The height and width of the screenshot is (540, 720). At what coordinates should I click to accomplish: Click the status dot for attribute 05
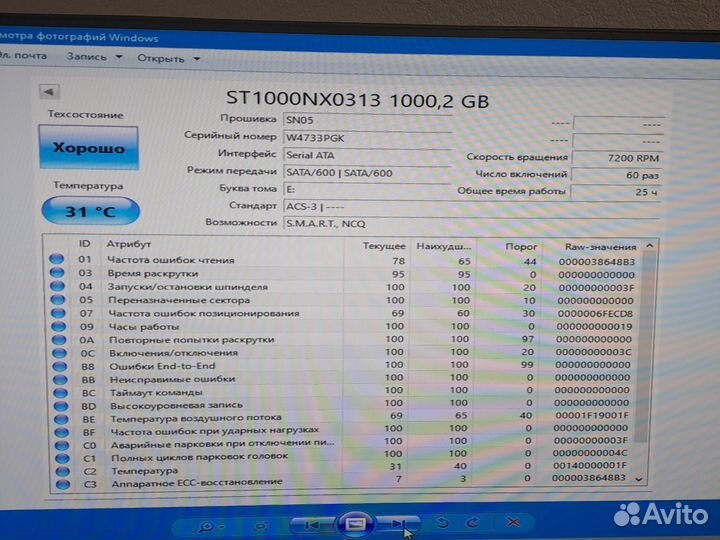[58, 299]
